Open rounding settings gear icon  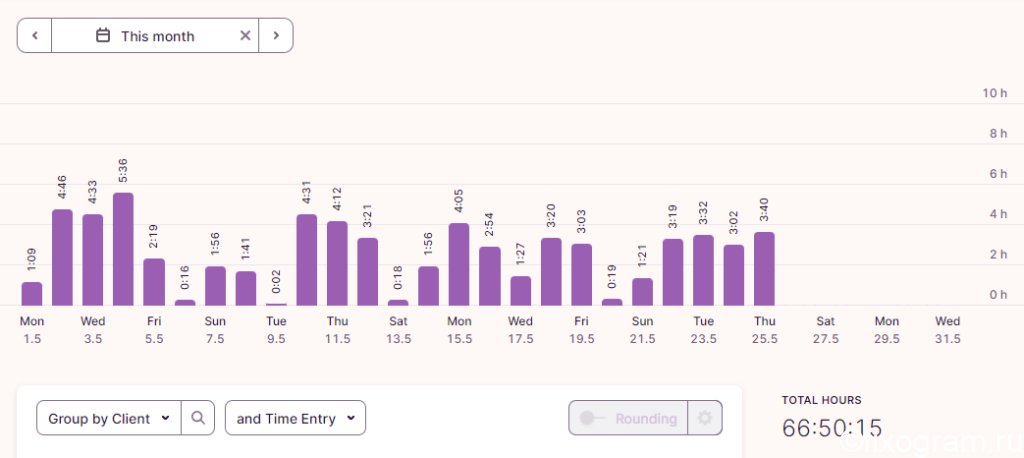point(705,418)
